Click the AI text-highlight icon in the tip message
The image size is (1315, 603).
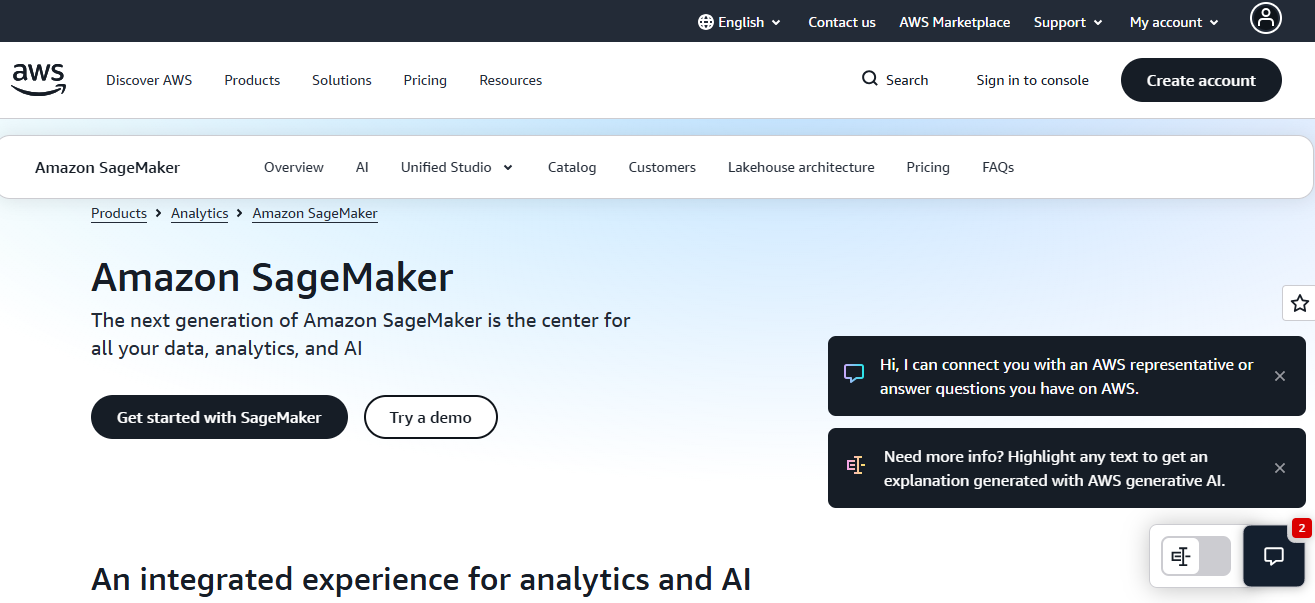tap(856, 465)
